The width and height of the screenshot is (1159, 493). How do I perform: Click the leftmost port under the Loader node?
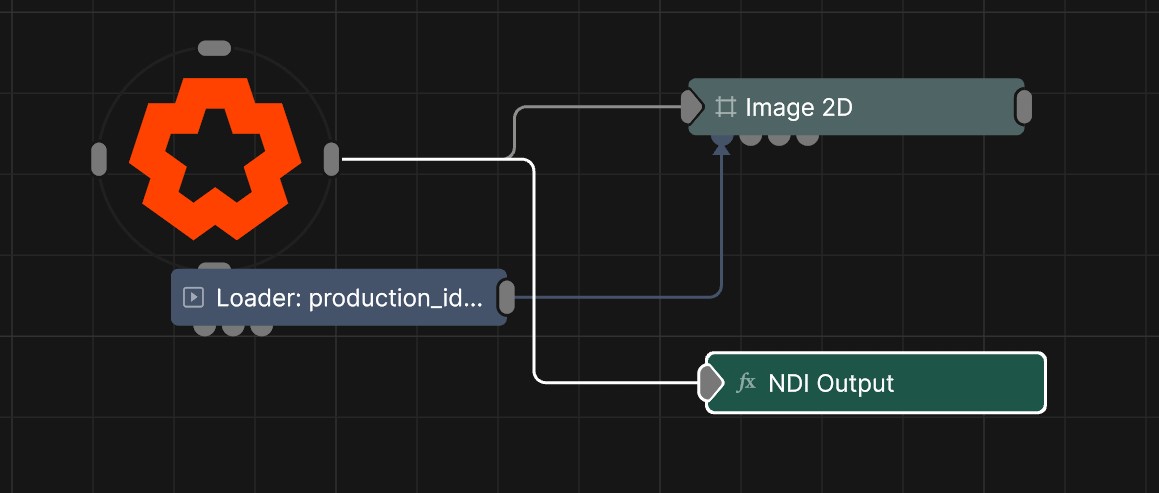tap(204, 329)
